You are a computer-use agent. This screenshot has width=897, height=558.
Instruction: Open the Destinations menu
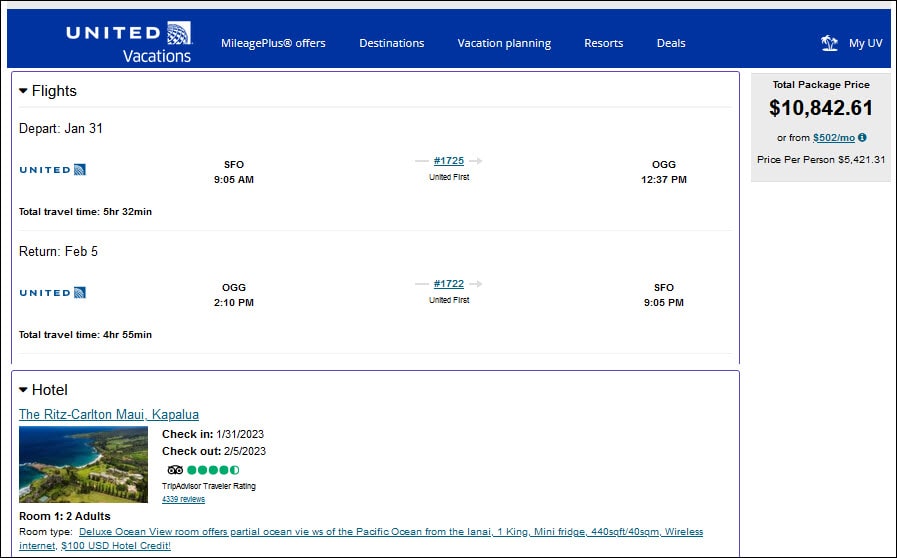pyautogui.click(x=392, y=43)
